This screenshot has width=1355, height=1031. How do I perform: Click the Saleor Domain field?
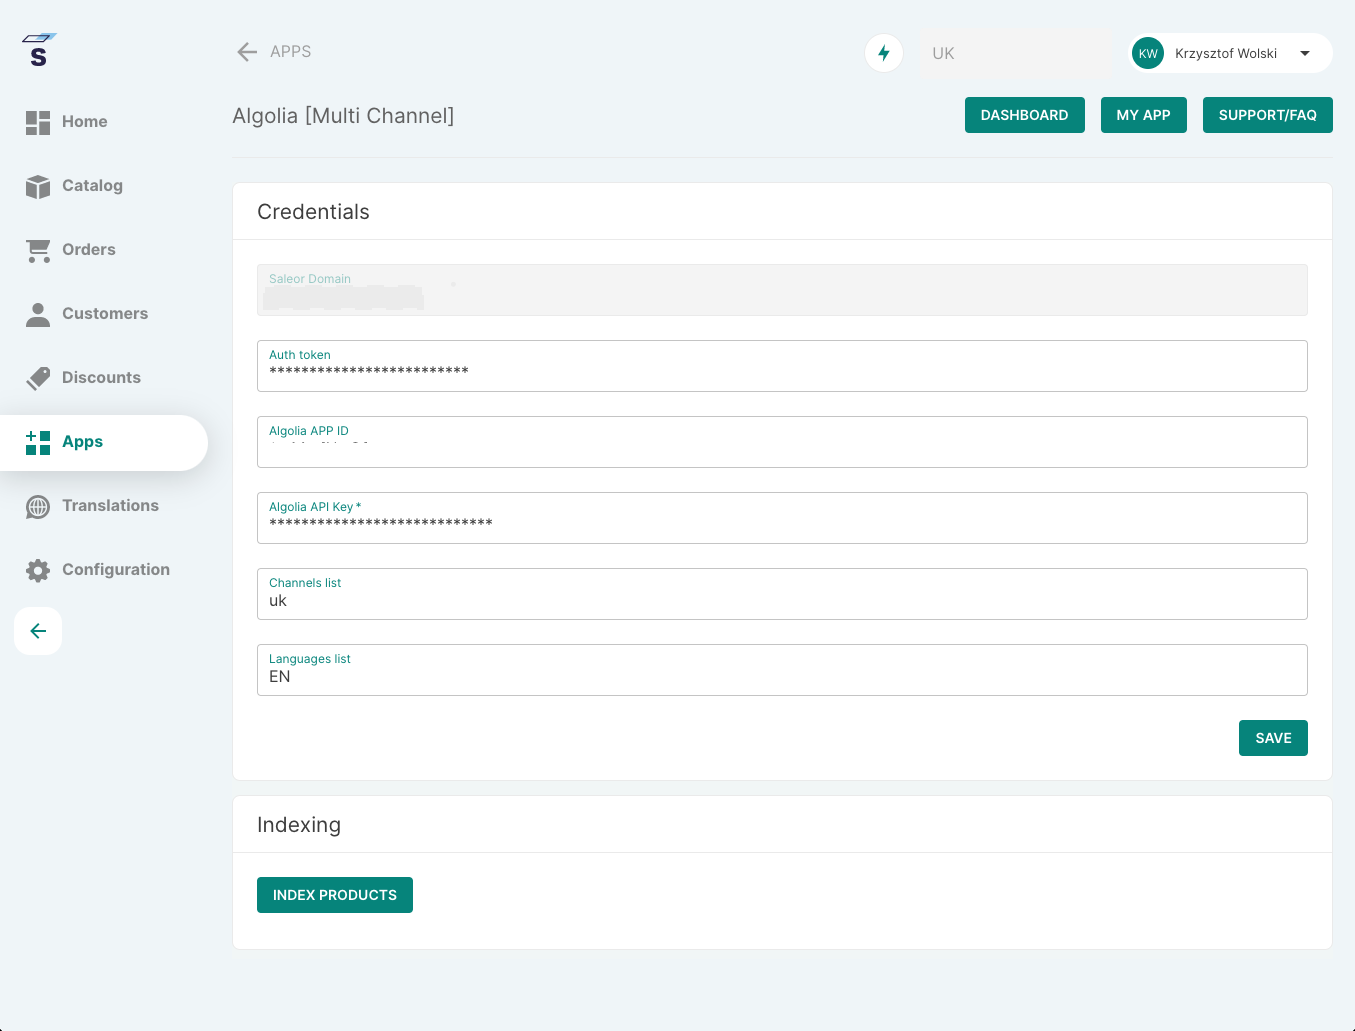coord(782,290)
